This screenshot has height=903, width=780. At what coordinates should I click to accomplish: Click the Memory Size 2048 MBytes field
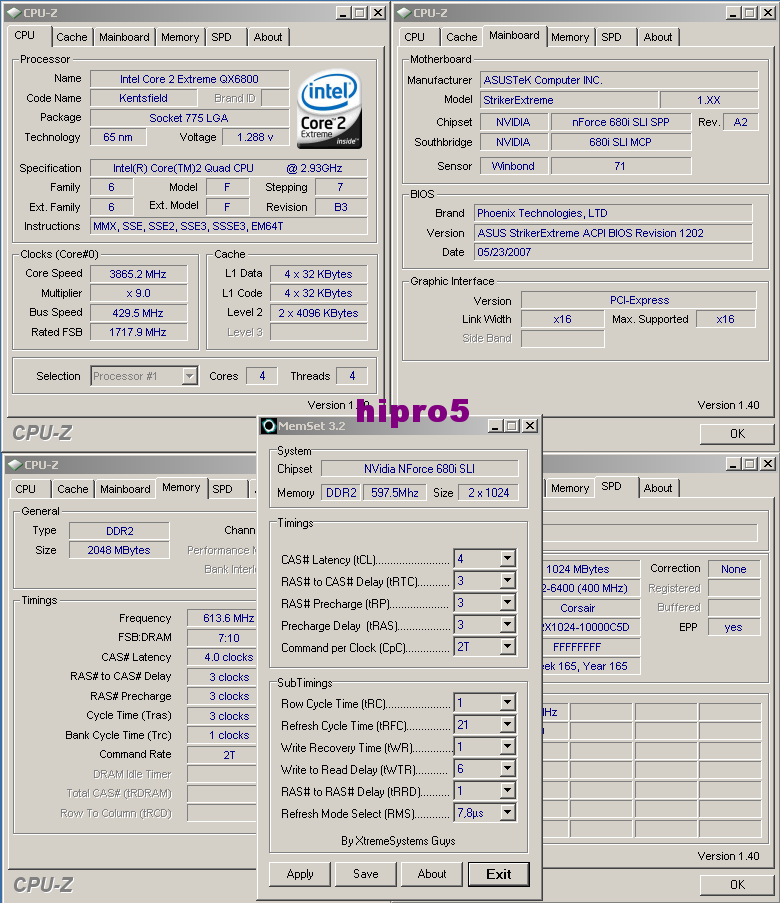(119, 550)
